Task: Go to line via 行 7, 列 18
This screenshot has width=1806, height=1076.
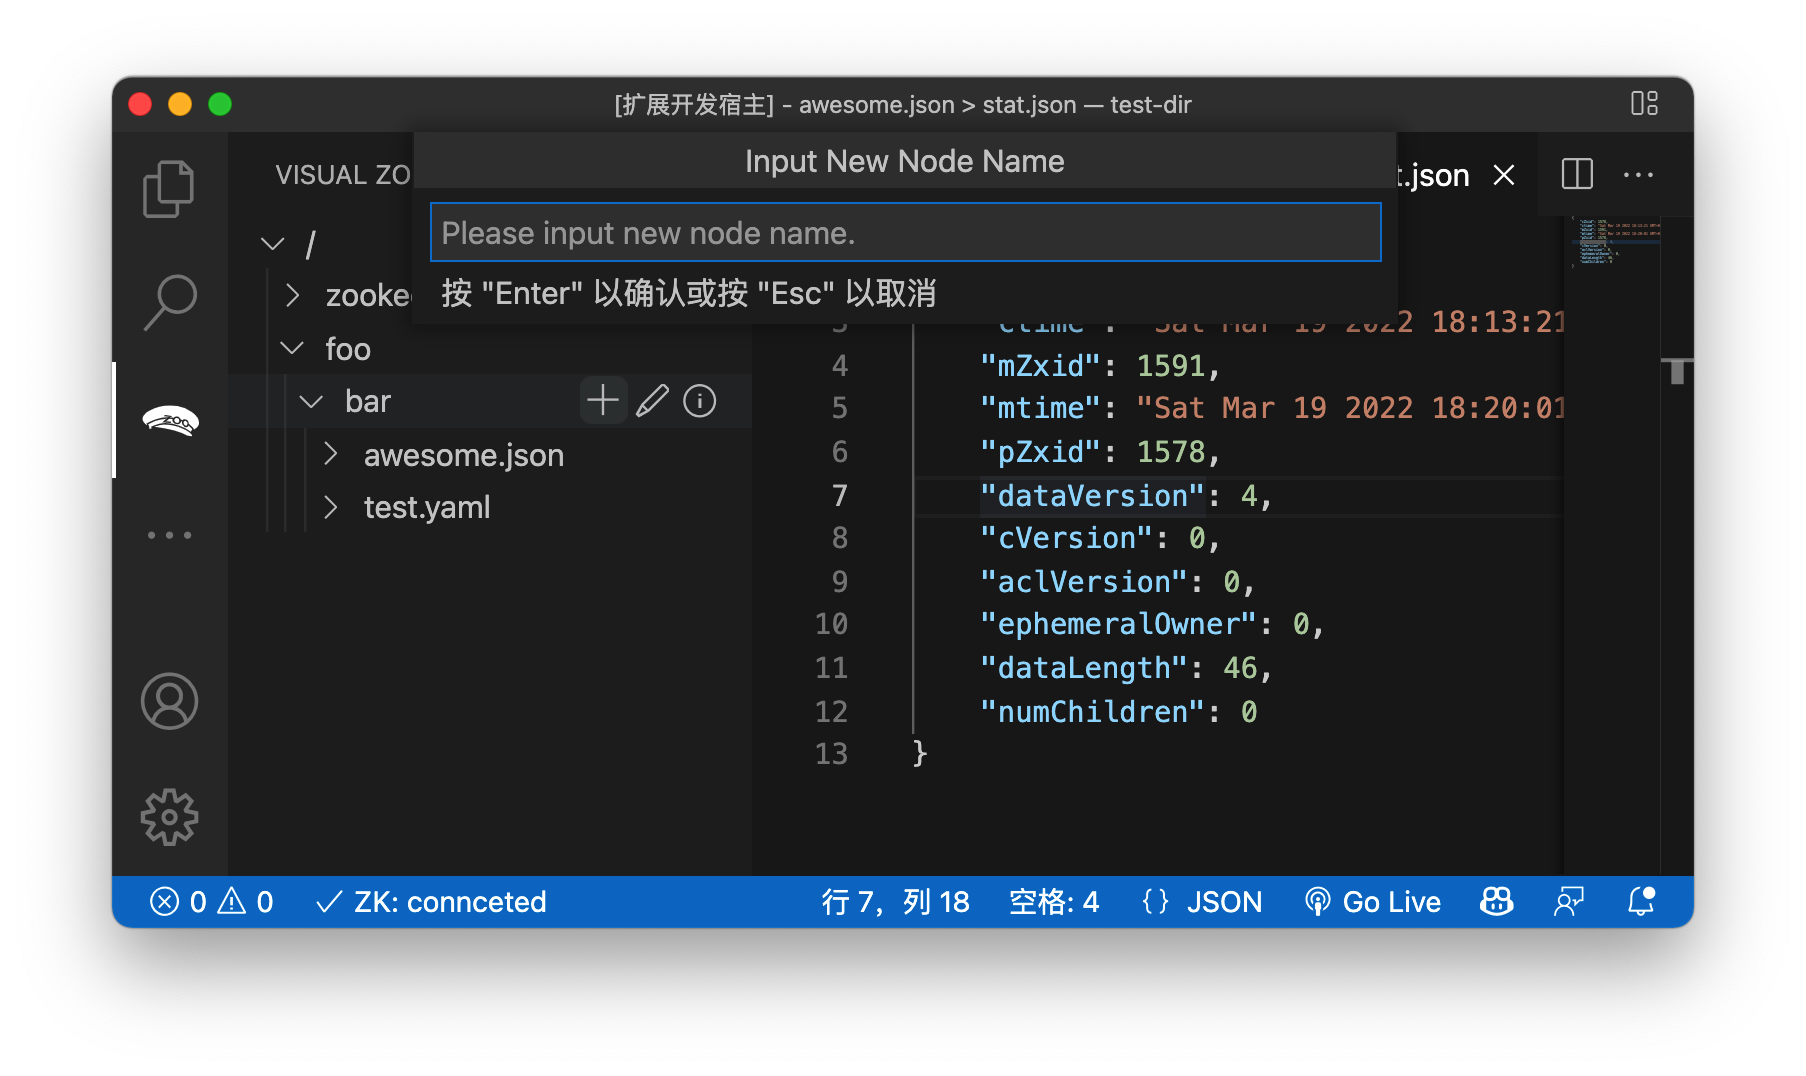Action: point(895,902)
